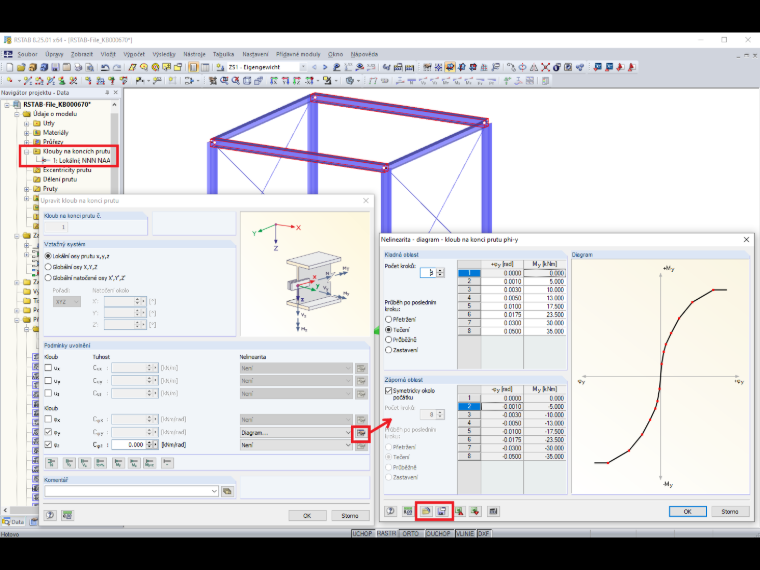Expand the Pruty tree node
This screenshot has width=760, height=570.
pos(27,189)
